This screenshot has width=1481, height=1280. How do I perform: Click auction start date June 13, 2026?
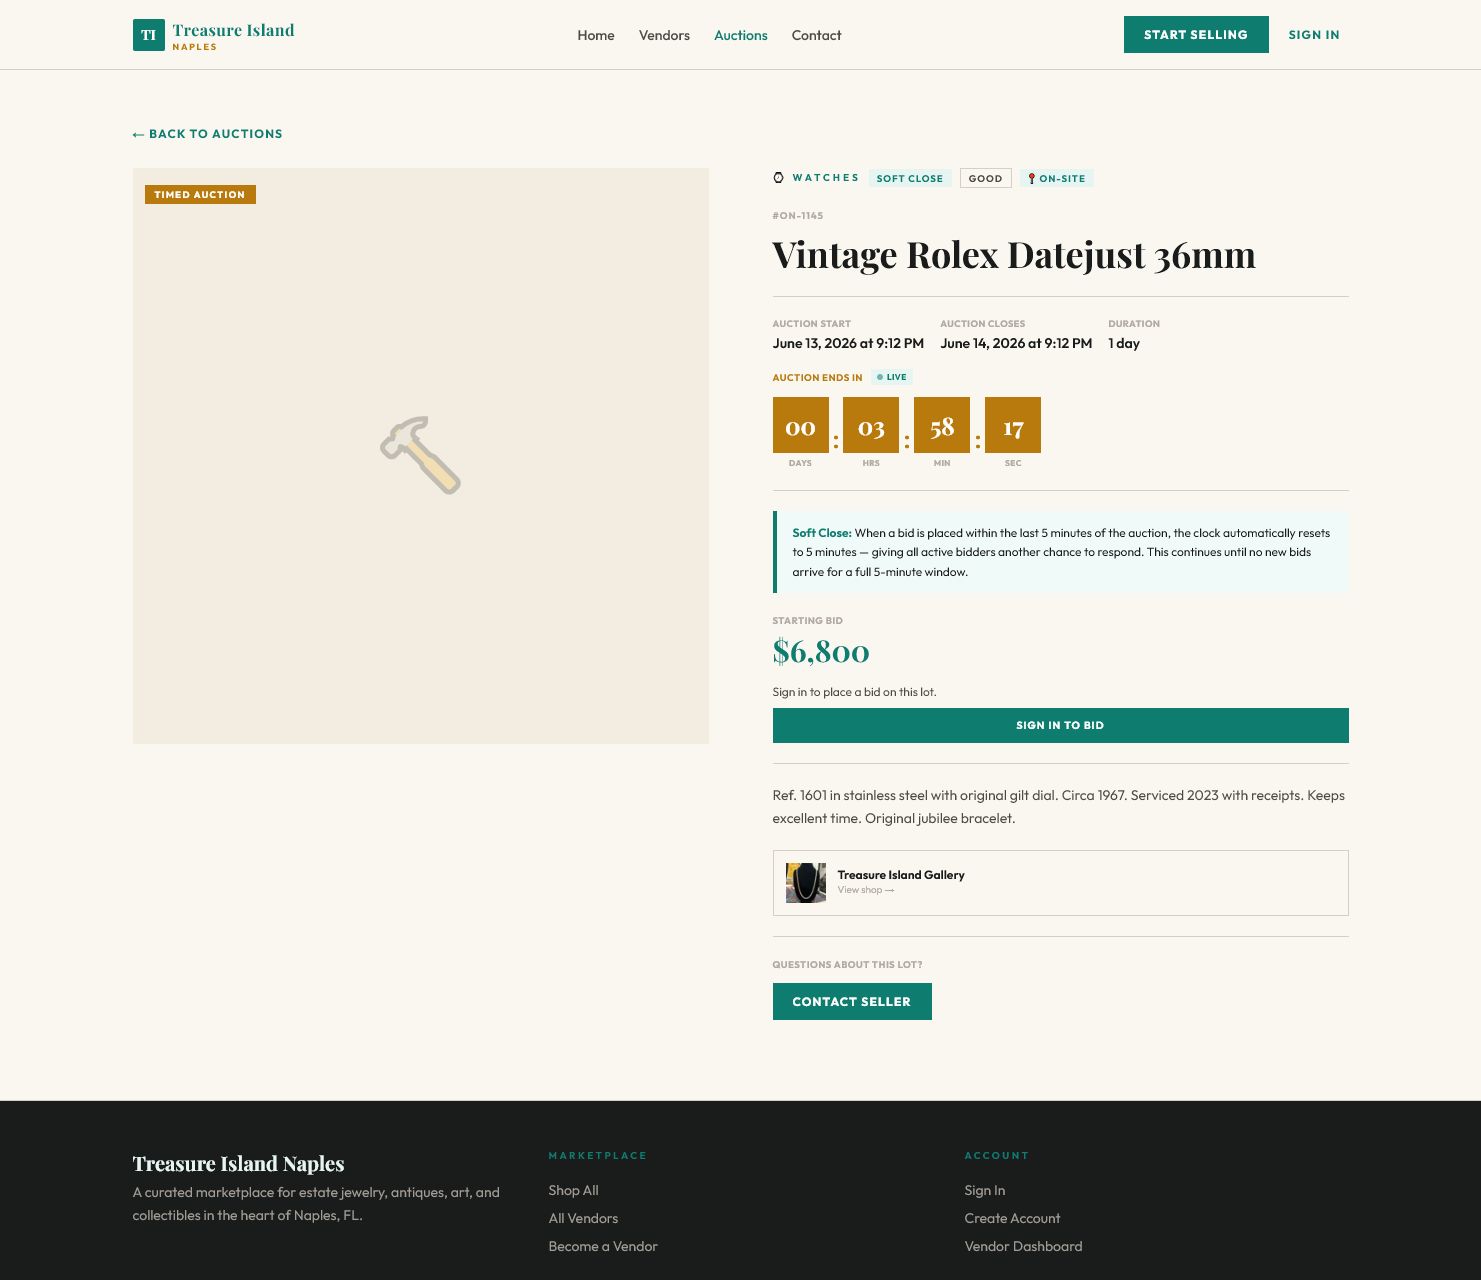pyautogui.click(x=848, y=343)
